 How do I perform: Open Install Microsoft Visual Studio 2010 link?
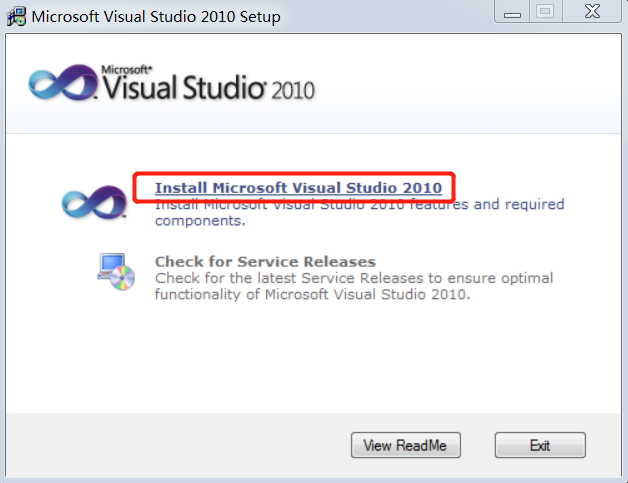[297, 188]
